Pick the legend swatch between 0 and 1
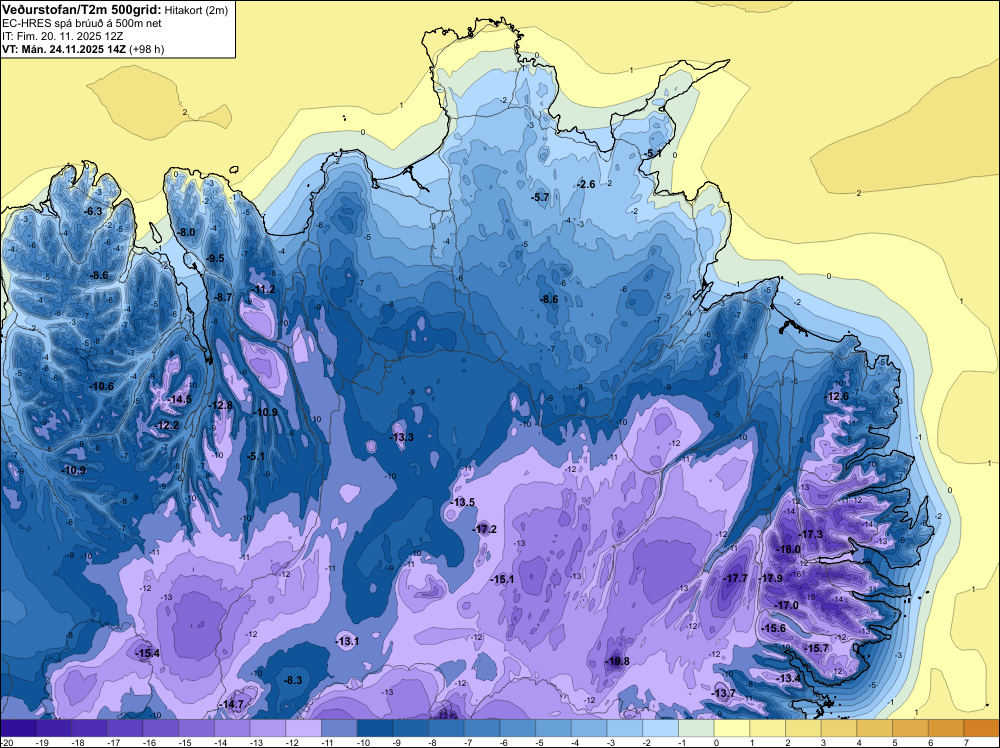The image size is (1000, 748). click(x=732, y=727)
